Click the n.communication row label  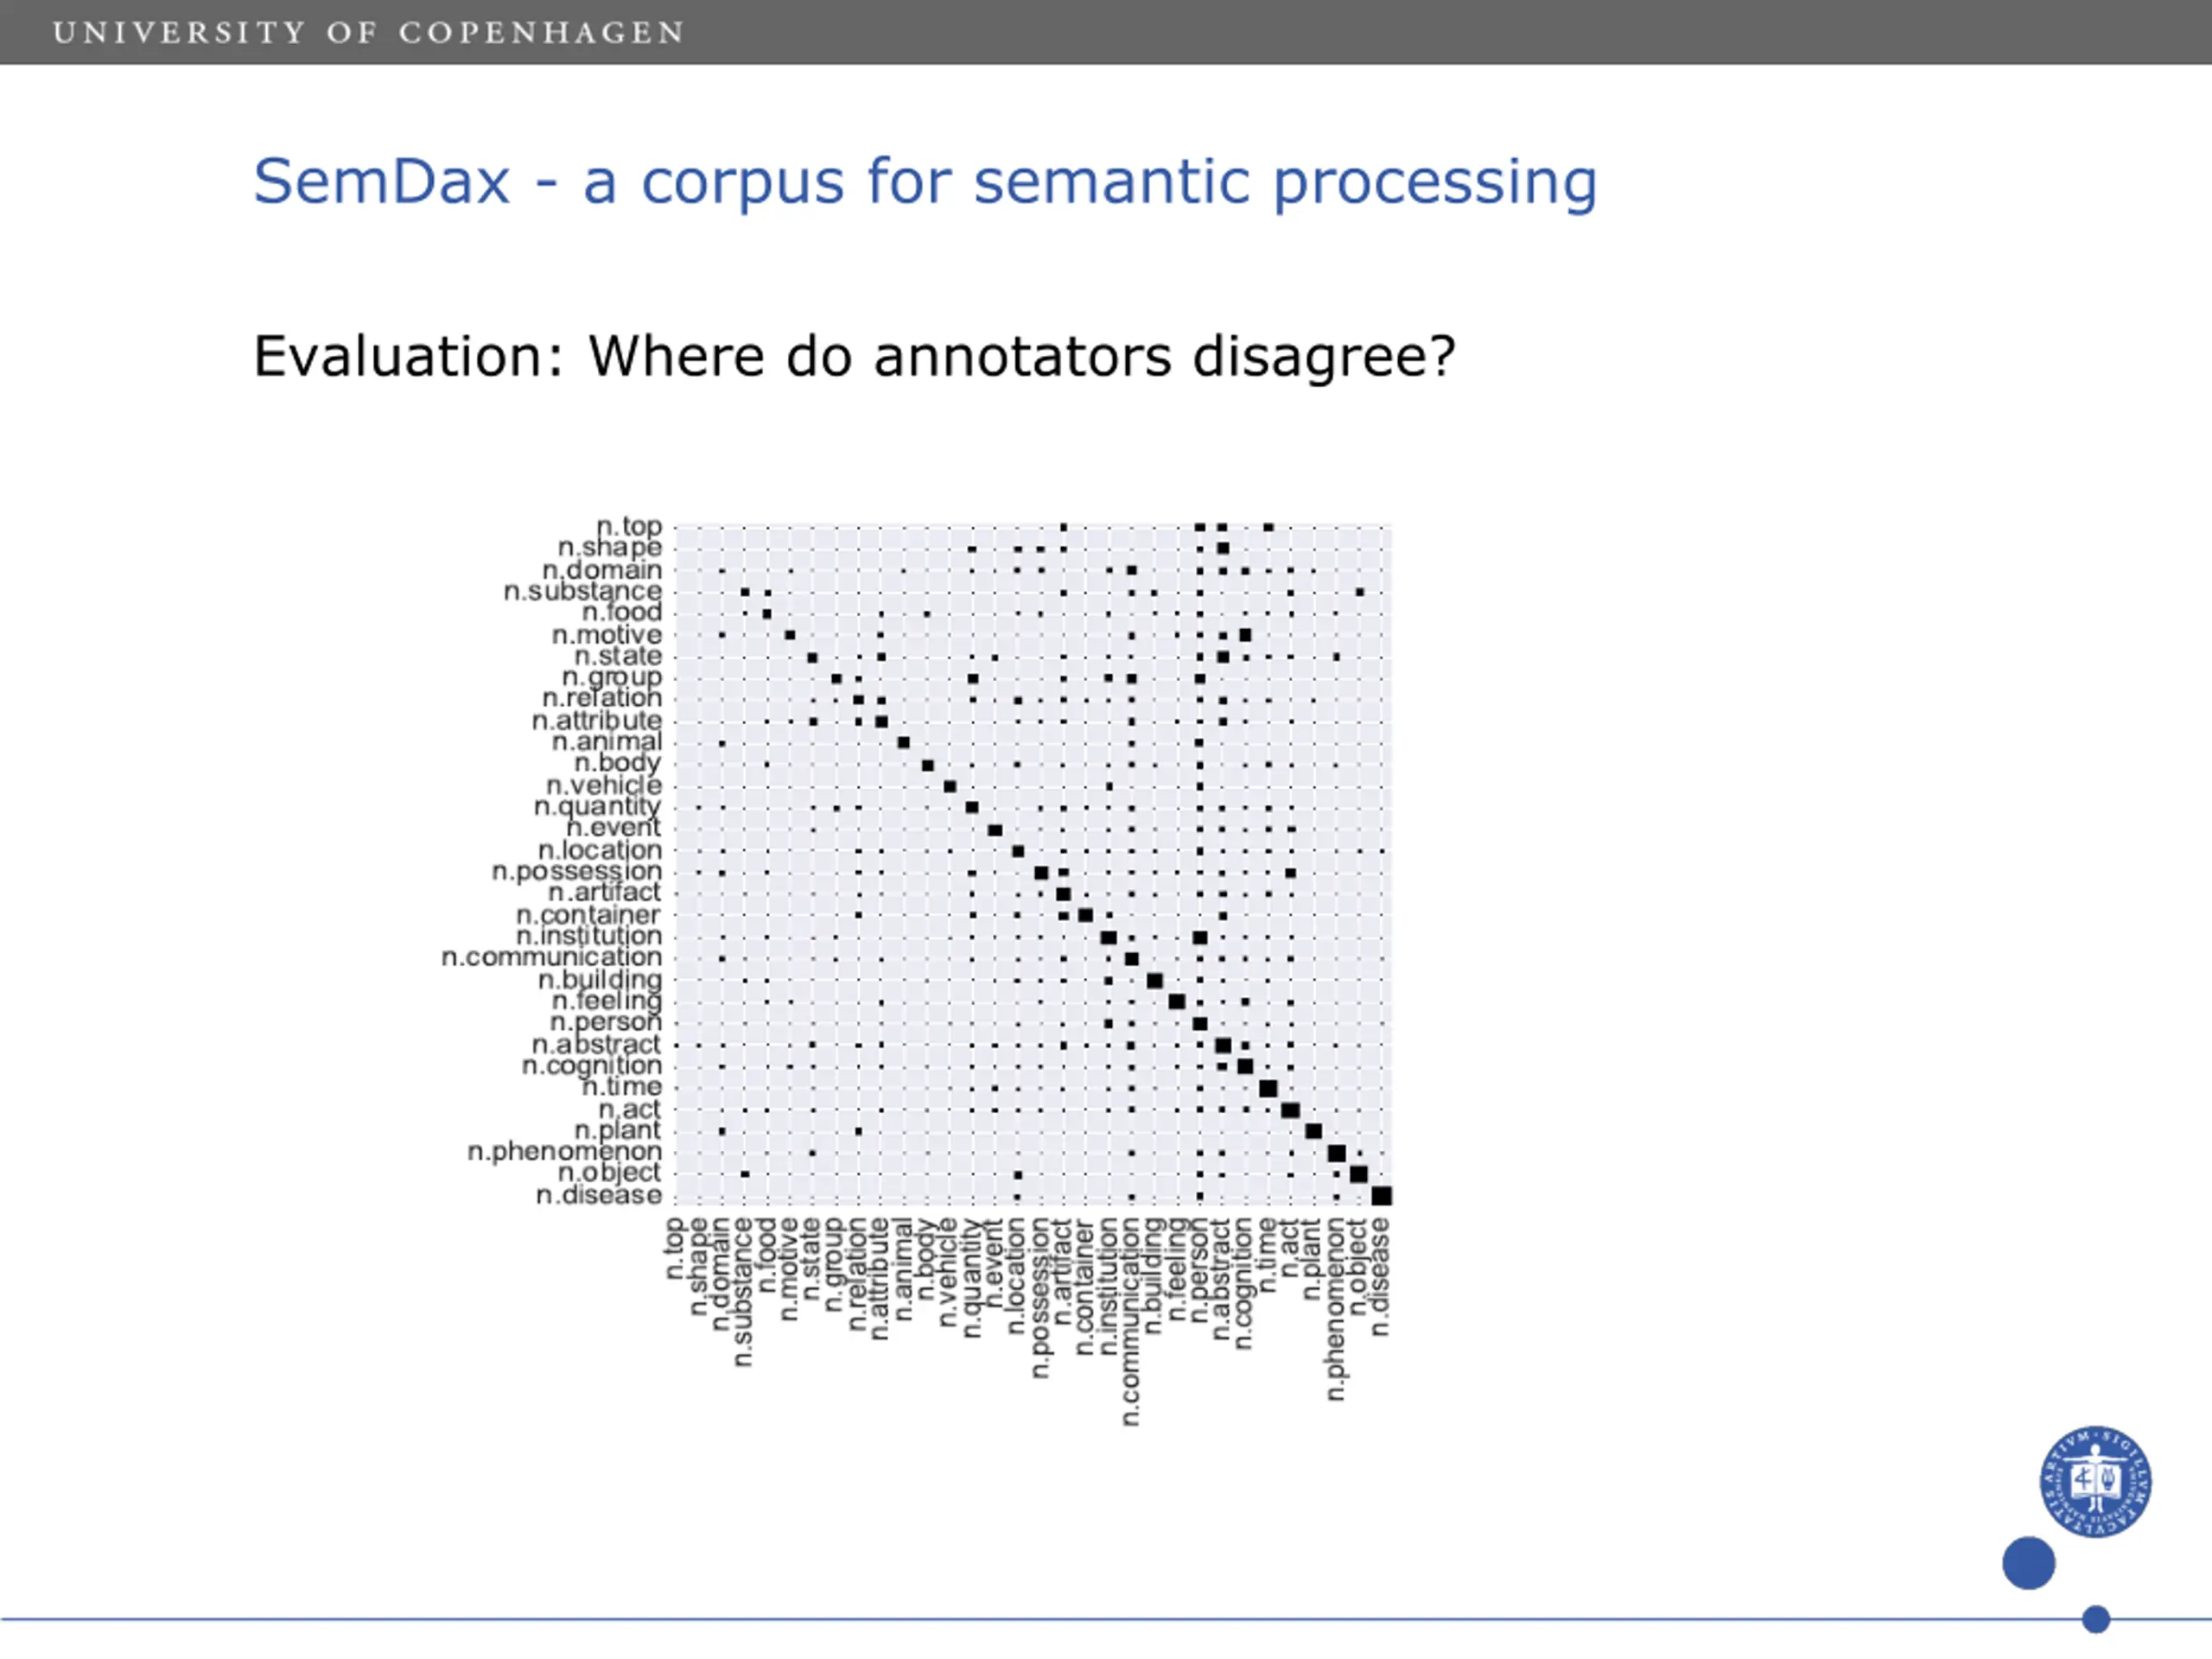pyautogui.click(x=552, y=957)
